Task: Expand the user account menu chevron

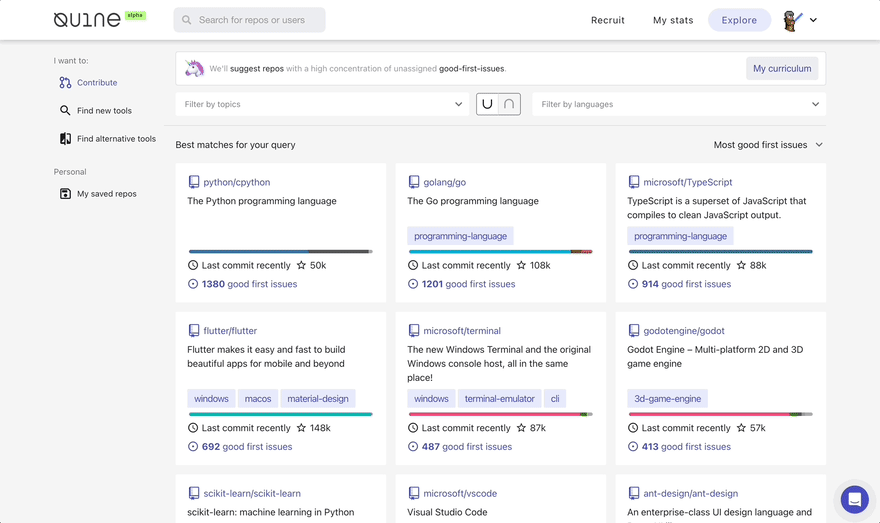Action: (813, 20)
